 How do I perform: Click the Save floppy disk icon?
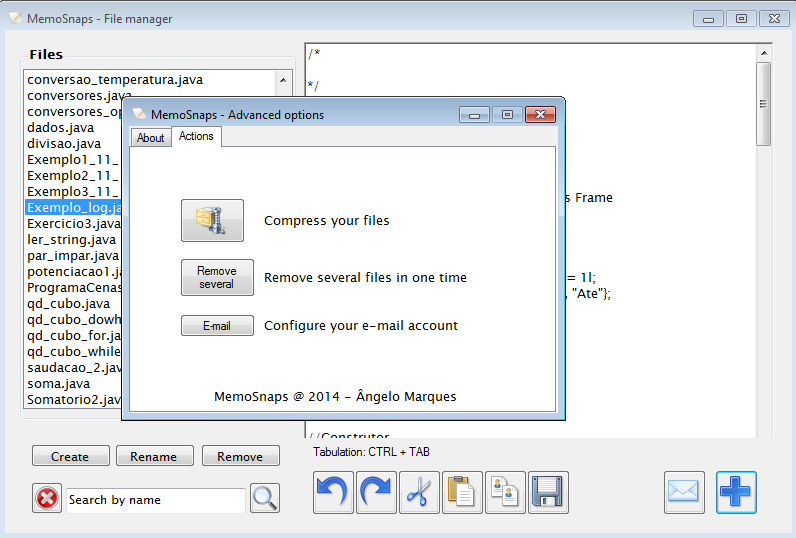click(x=548, y=492)
